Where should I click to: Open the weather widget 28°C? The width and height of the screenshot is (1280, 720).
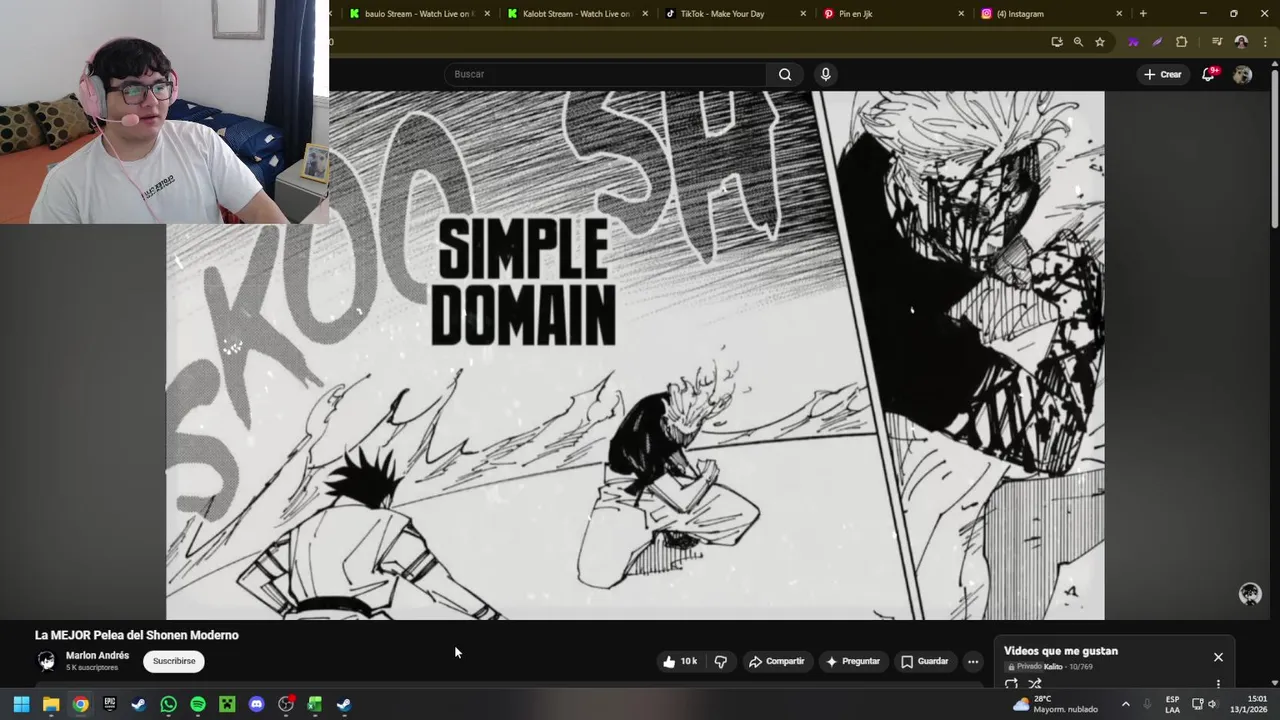coord(1055,705)
